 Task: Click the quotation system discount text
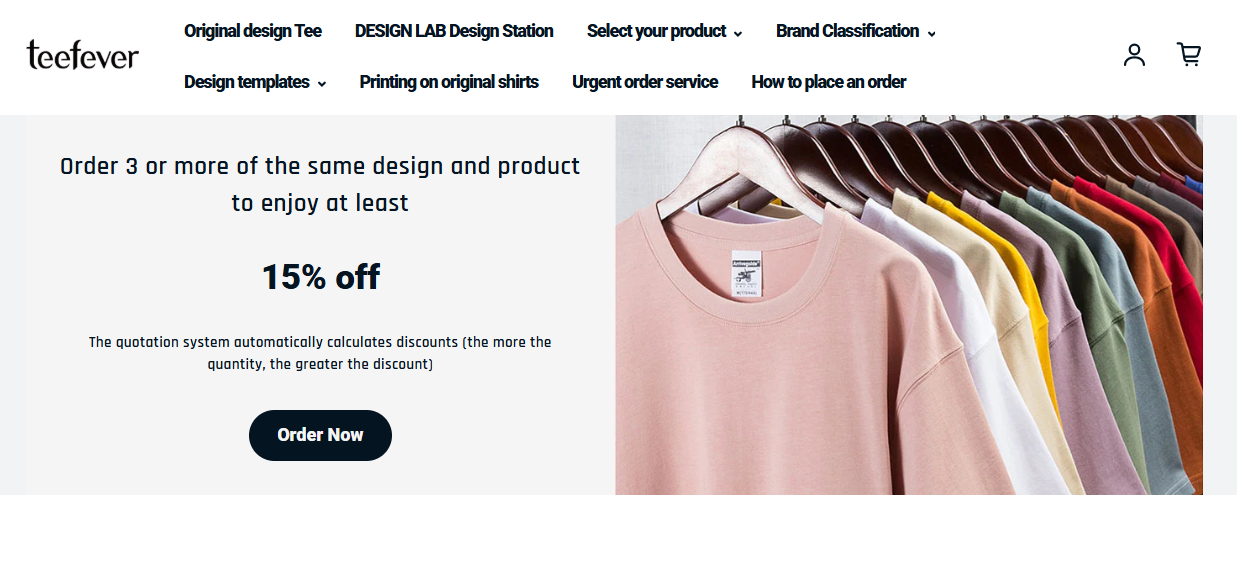point(320,353)
